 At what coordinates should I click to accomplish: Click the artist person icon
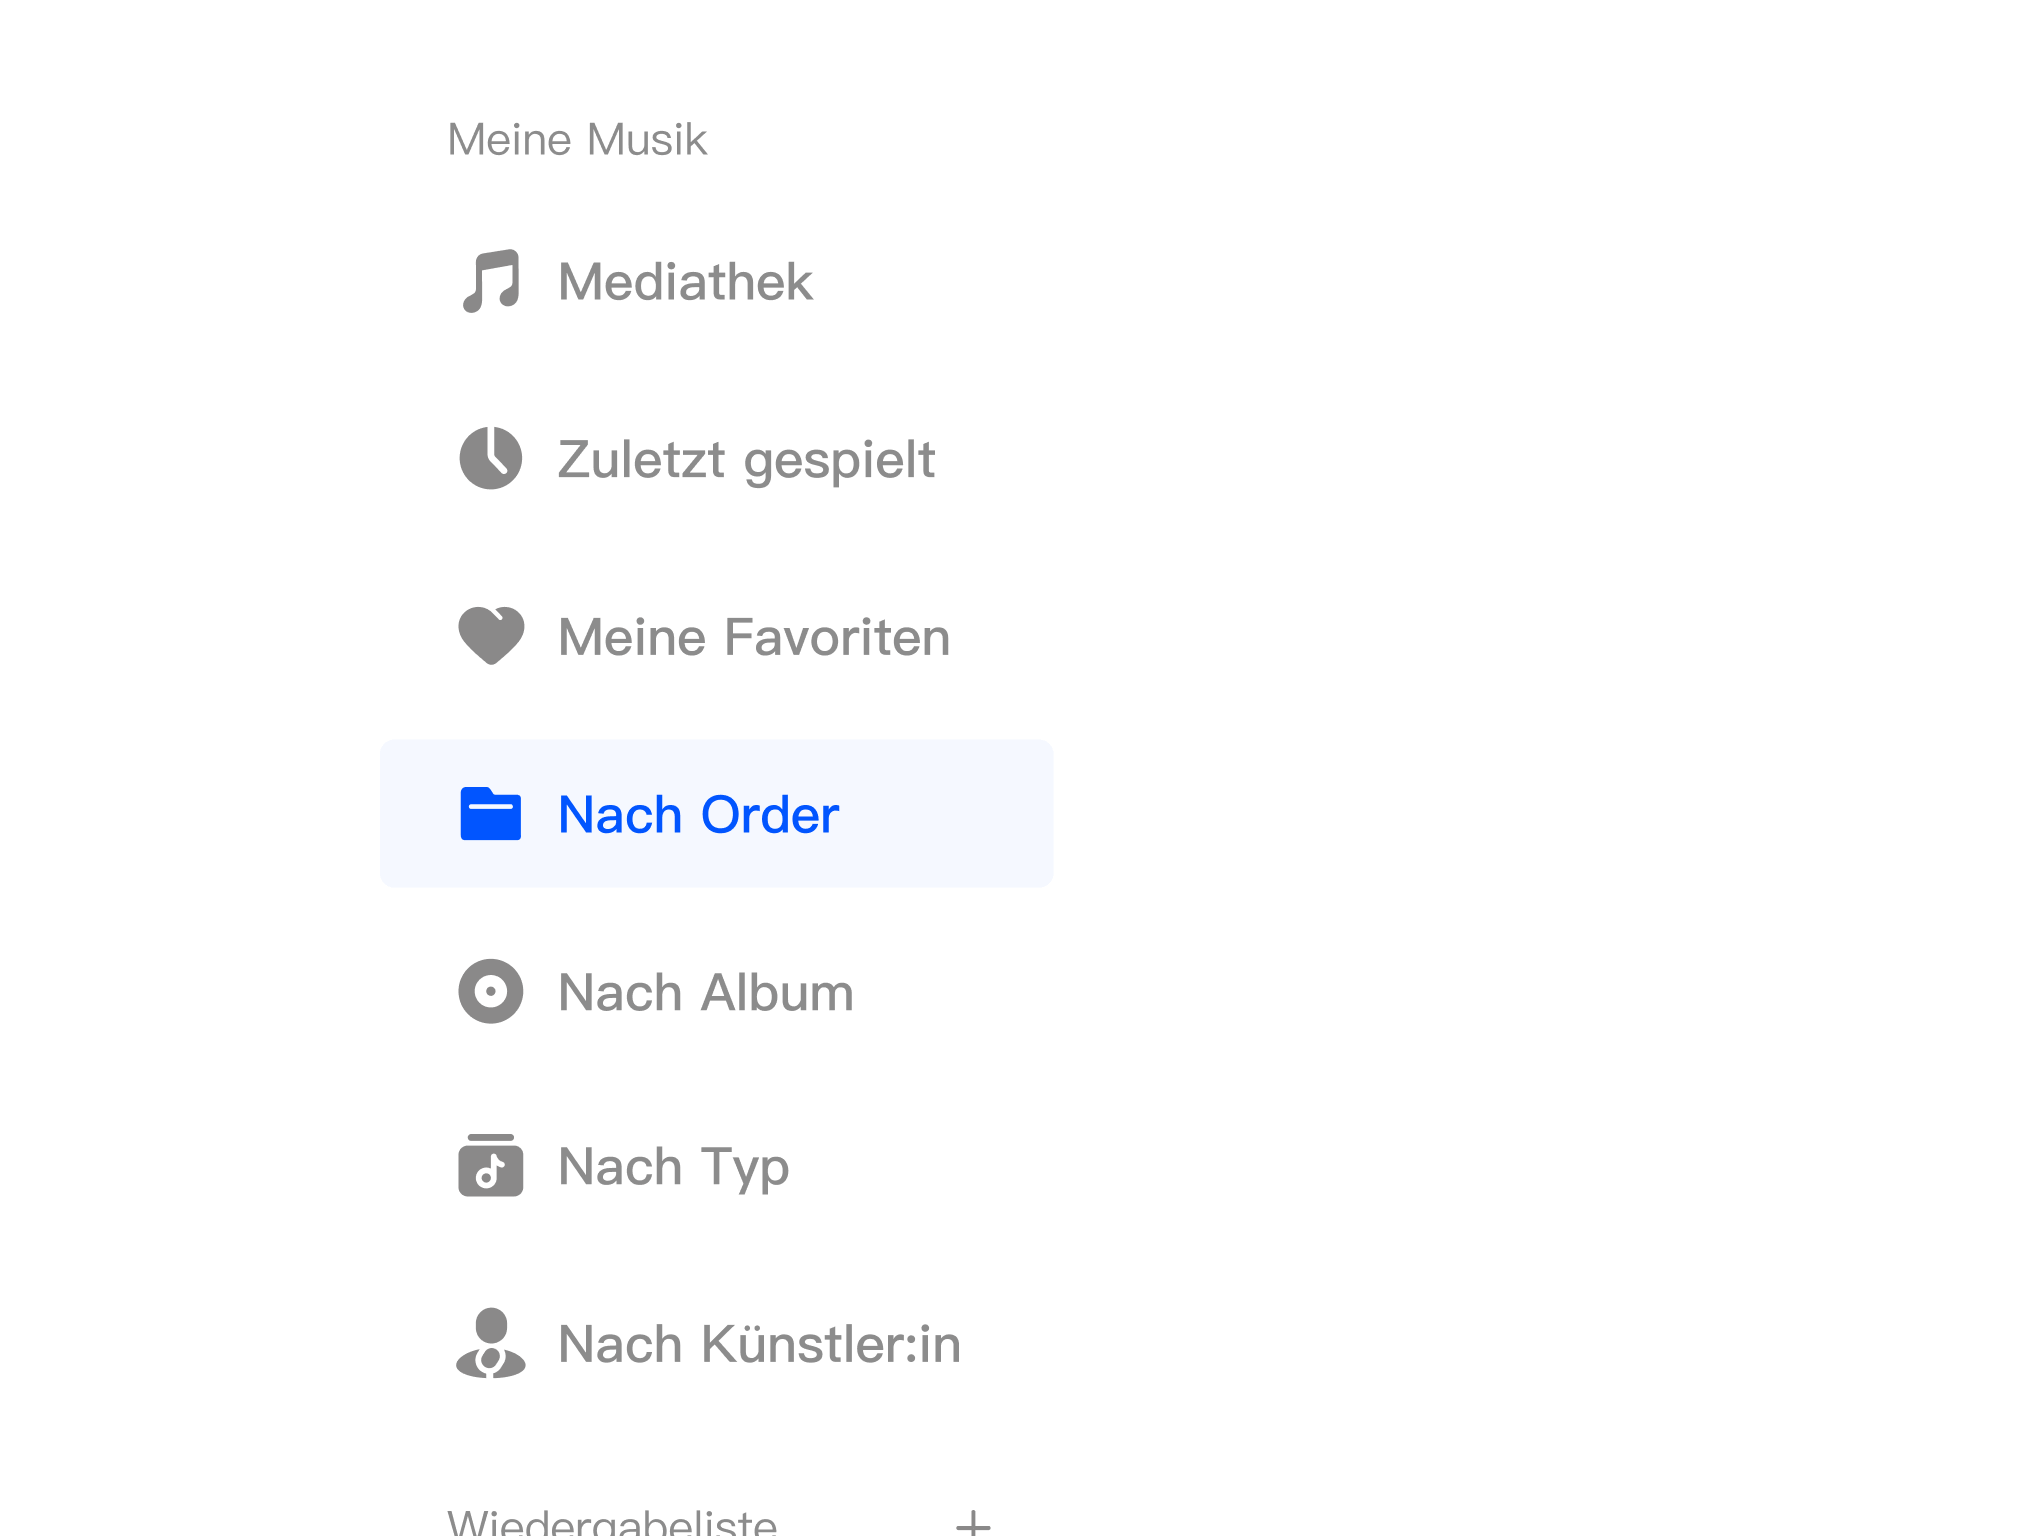coord(490,1344)
